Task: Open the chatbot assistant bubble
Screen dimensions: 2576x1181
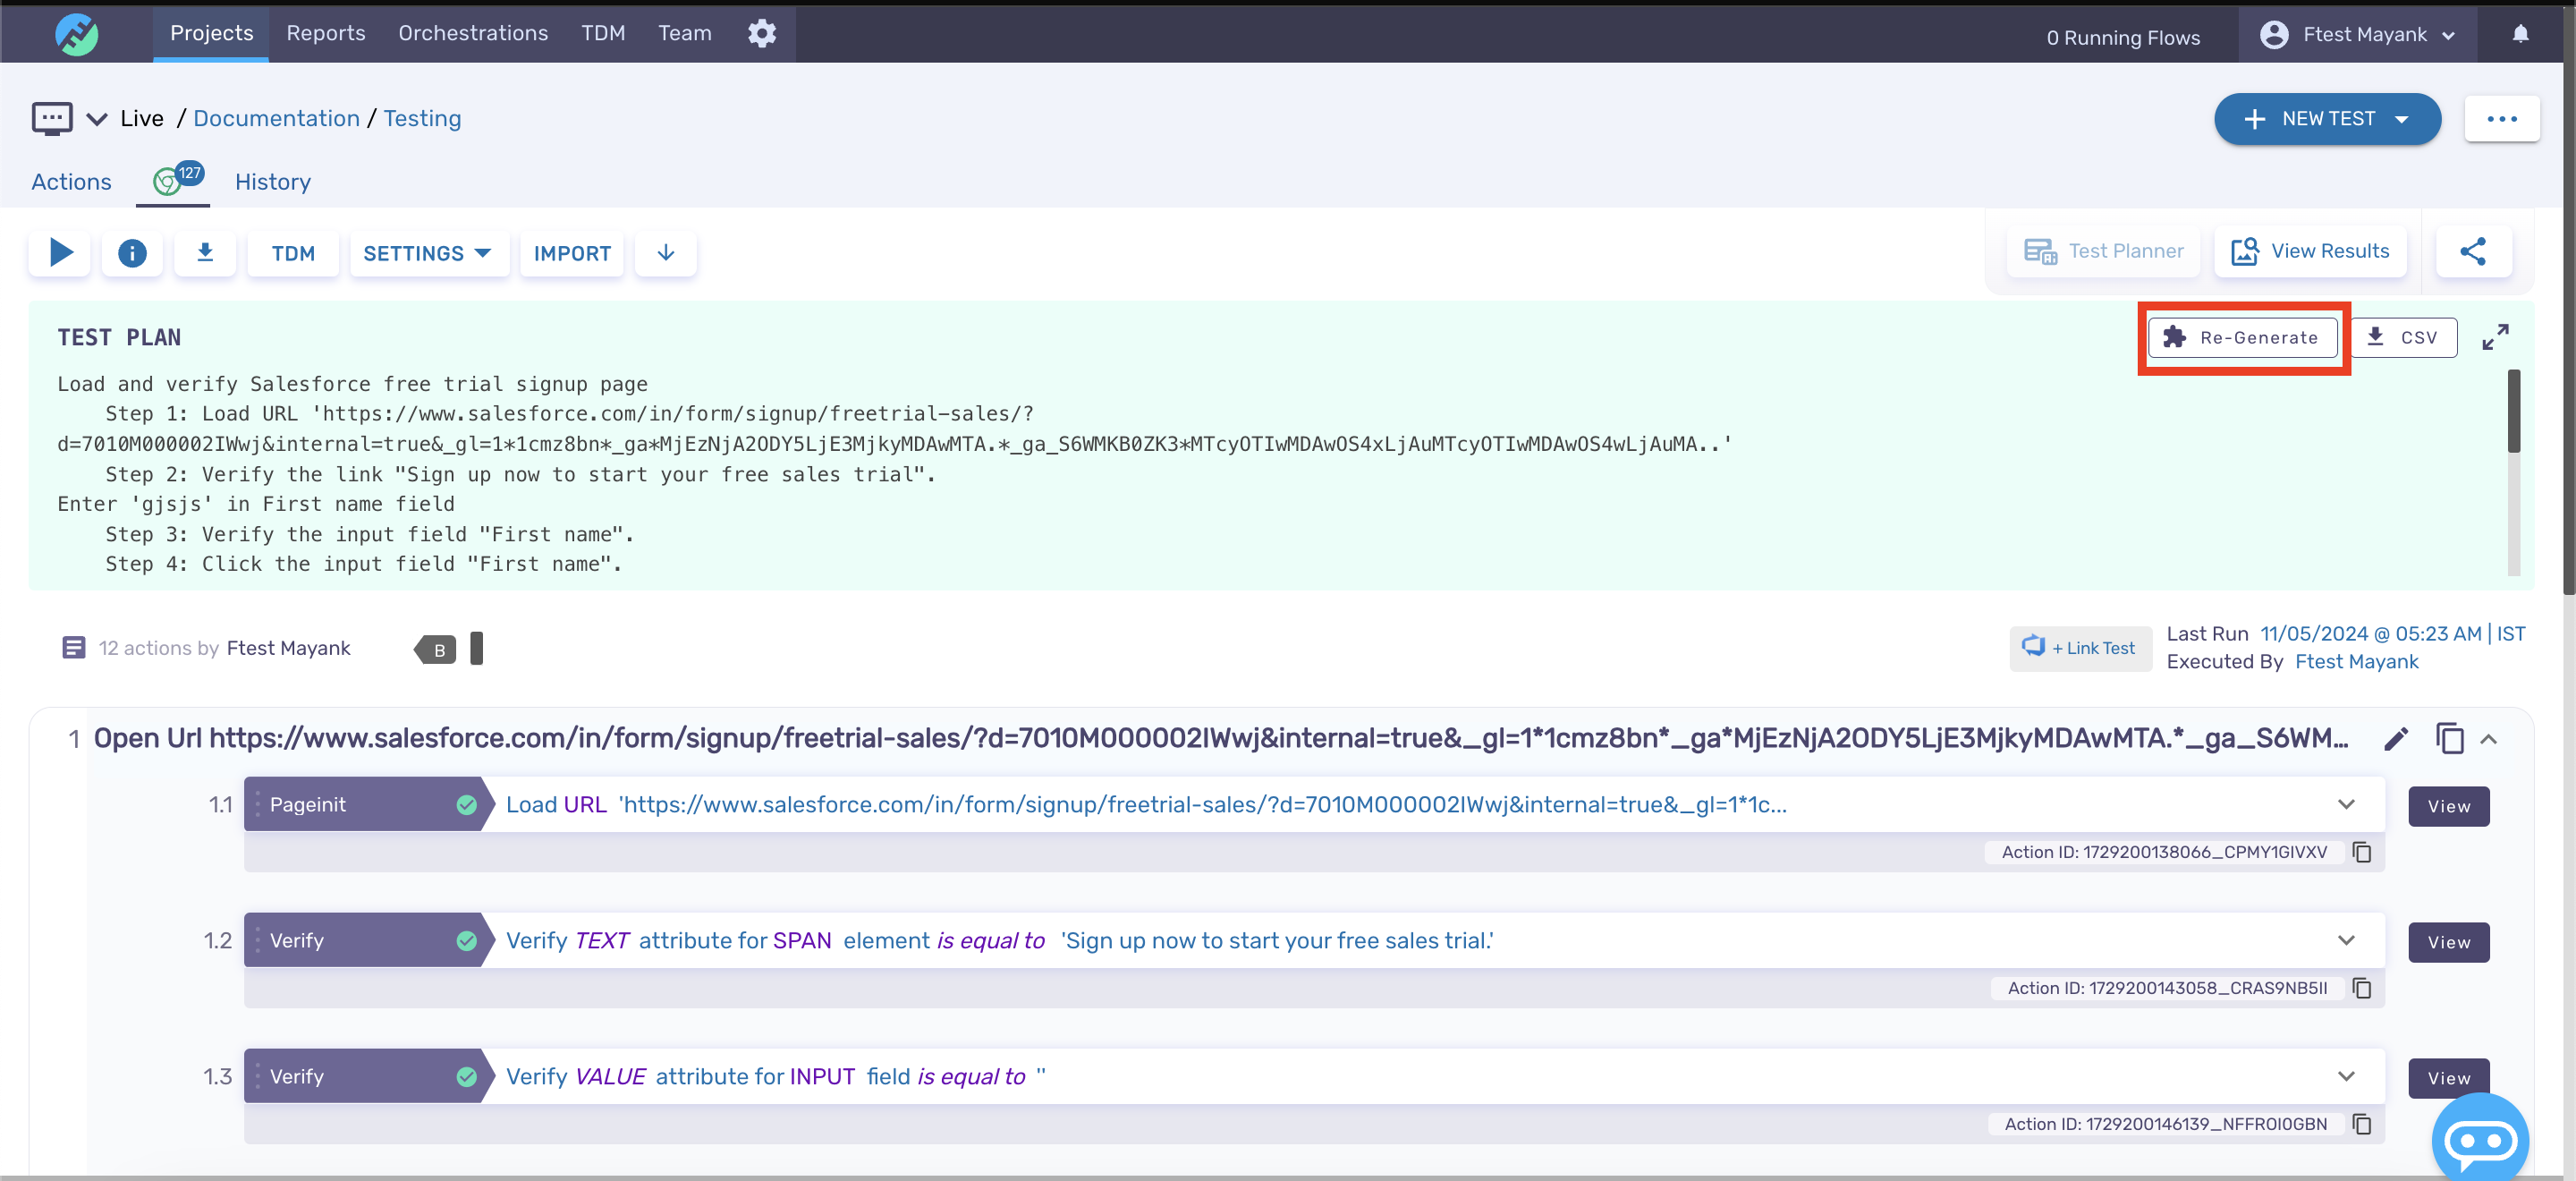Action: click(x=2480, y=1140)
